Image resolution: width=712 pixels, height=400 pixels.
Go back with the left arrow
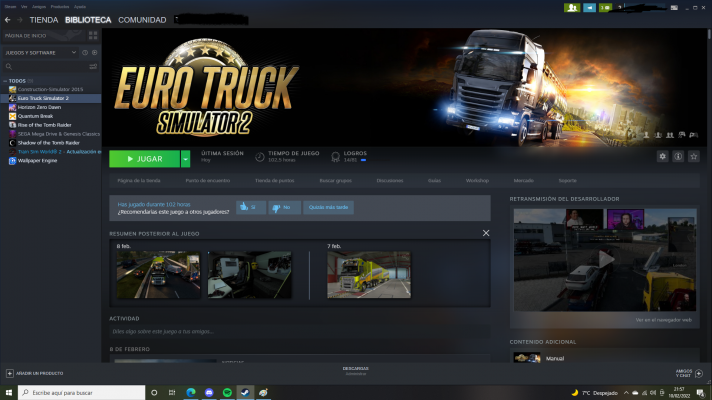(x=6, y=19)
